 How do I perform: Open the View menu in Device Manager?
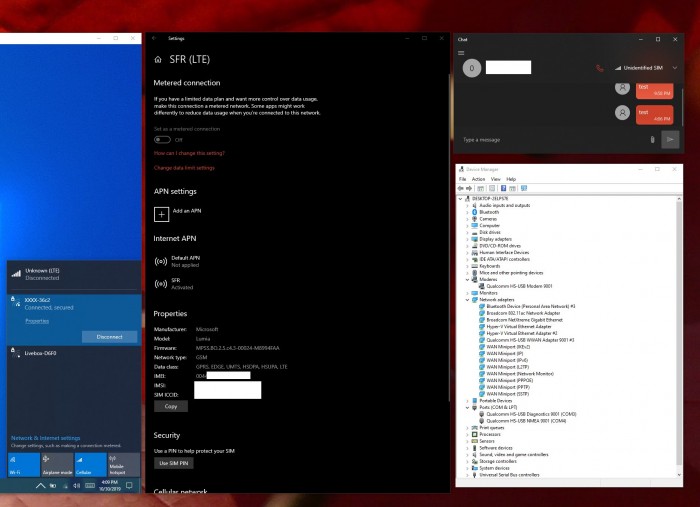click(495, 179)
